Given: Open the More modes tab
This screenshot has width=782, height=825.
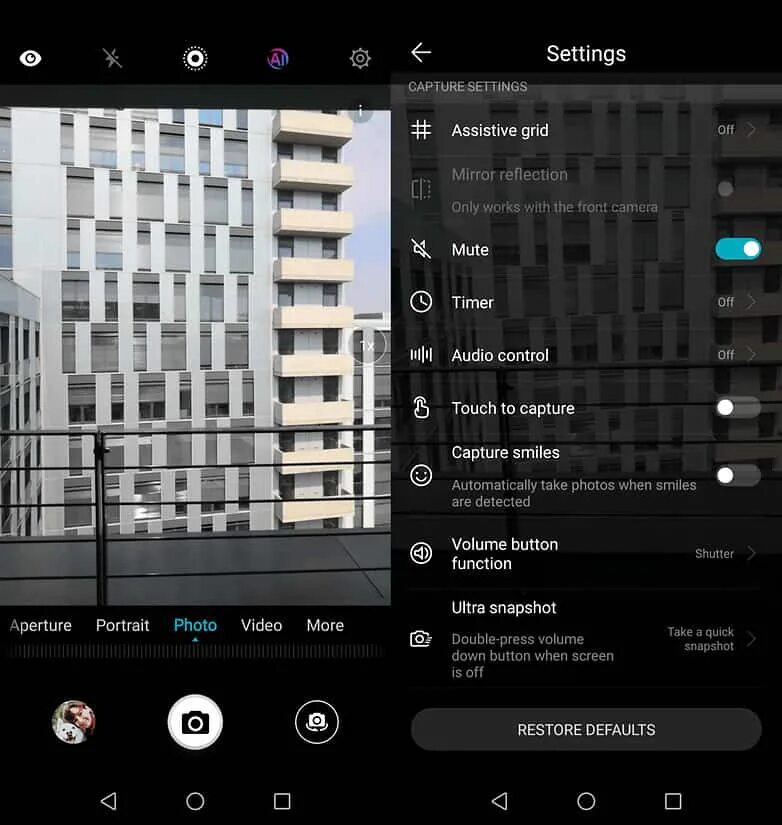Looking at the screenshot, I should (x=325, y=625).
